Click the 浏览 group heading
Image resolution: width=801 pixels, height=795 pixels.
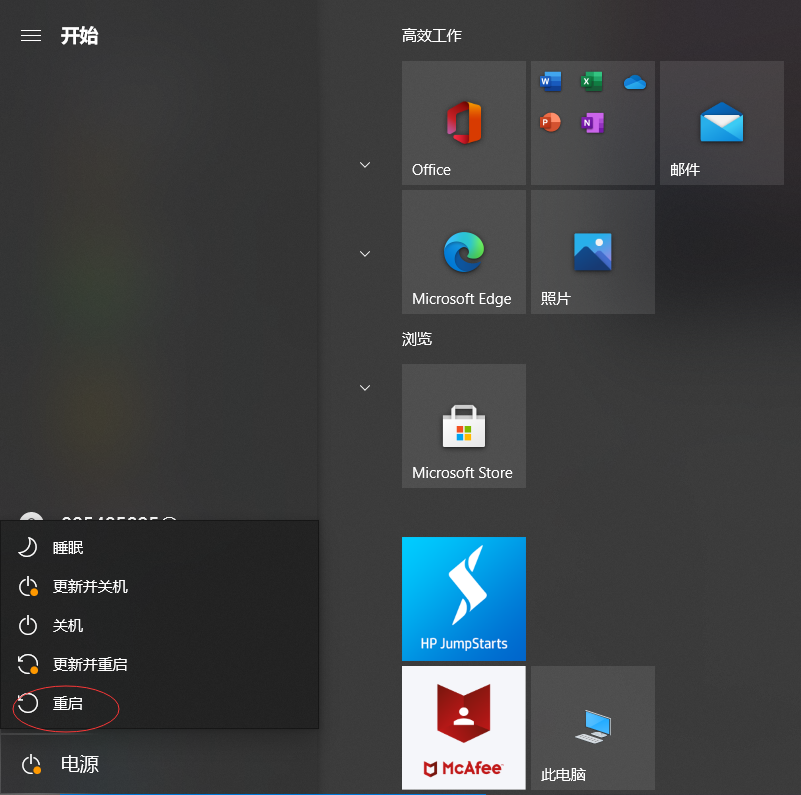click(x=417, y=339)
